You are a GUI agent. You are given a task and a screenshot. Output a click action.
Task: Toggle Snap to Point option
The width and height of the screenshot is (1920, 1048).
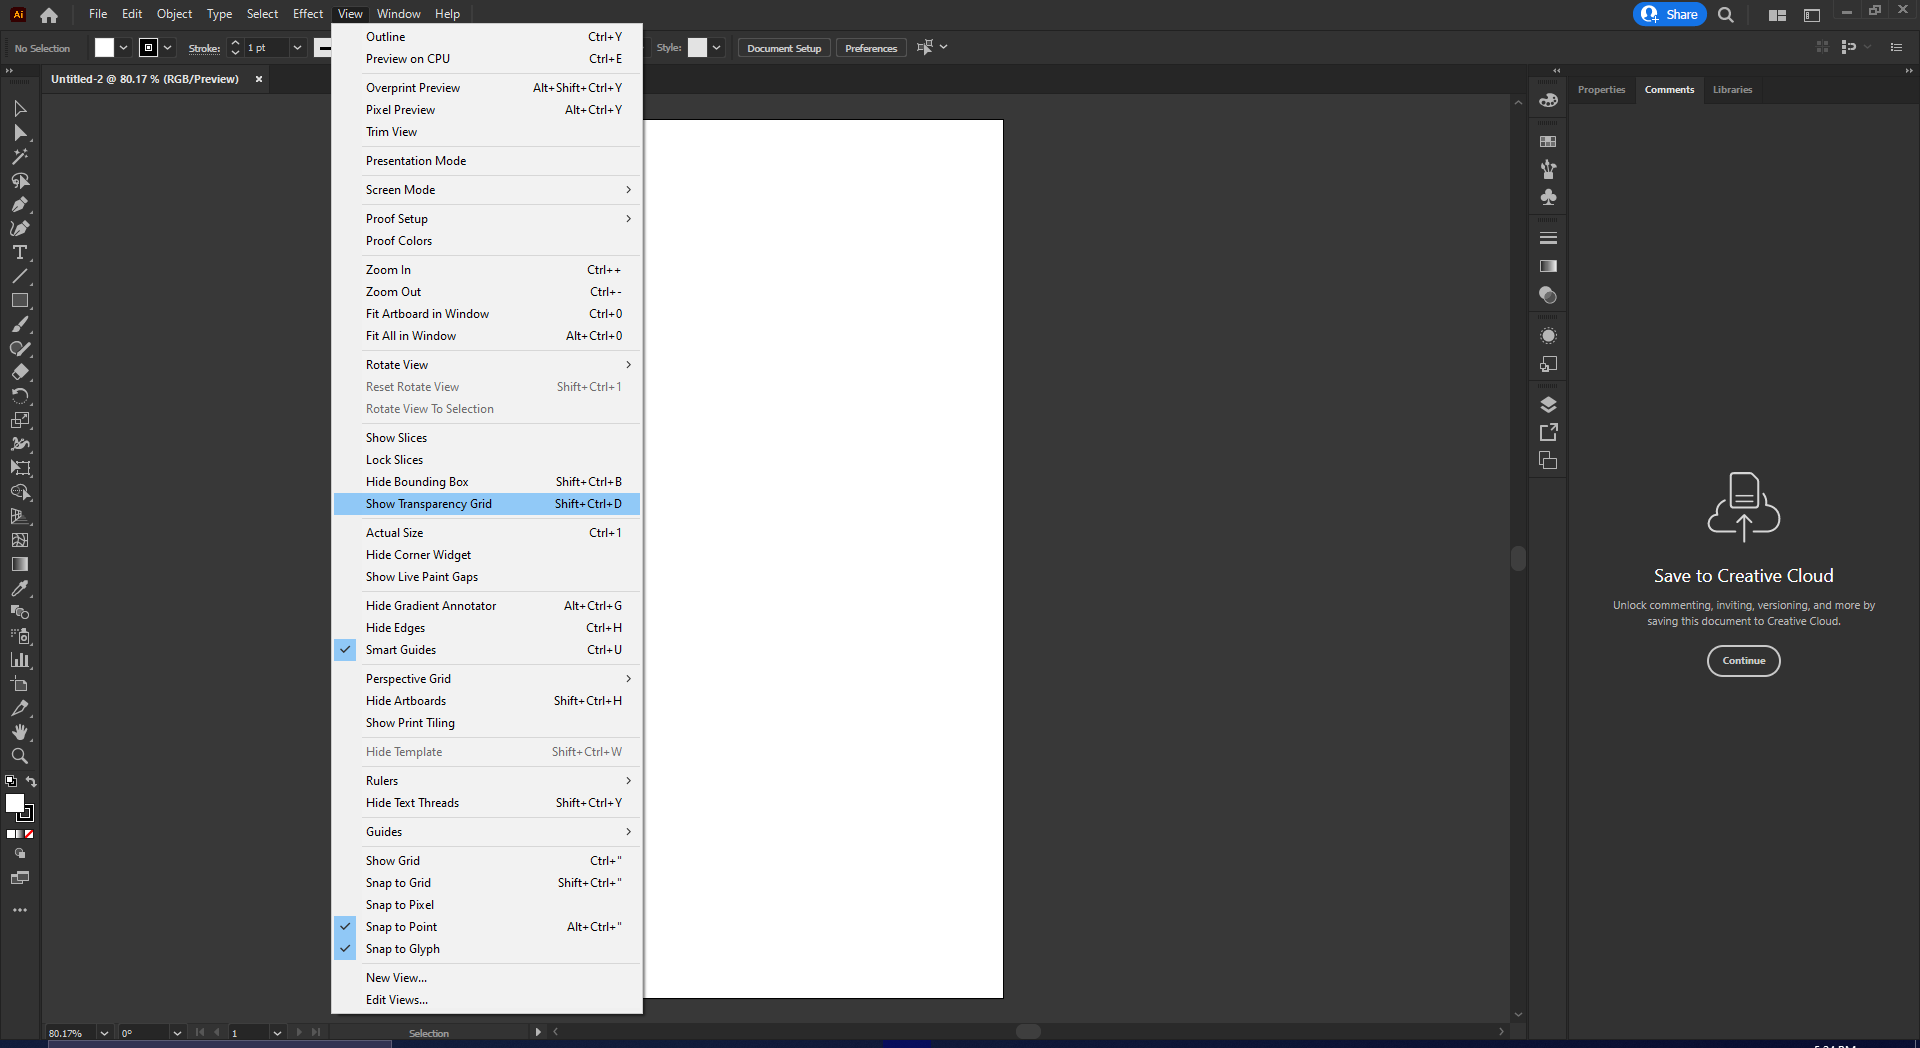tap(487, 927)
